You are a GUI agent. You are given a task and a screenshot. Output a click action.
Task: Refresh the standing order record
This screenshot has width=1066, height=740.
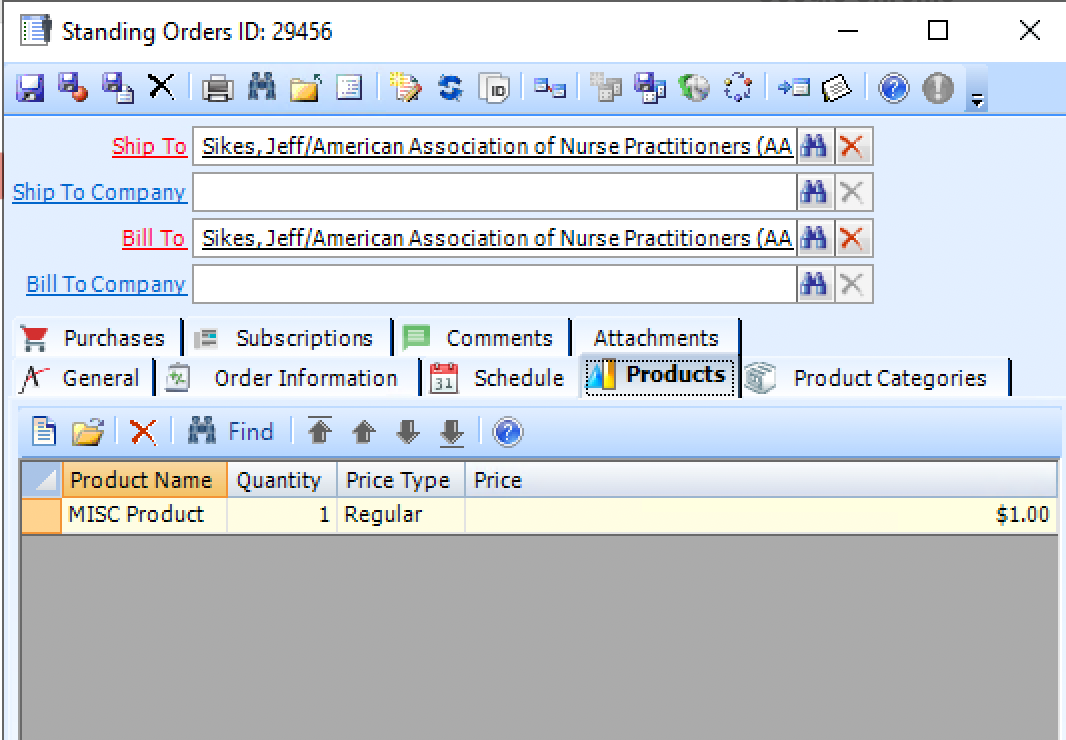point(450,88)
